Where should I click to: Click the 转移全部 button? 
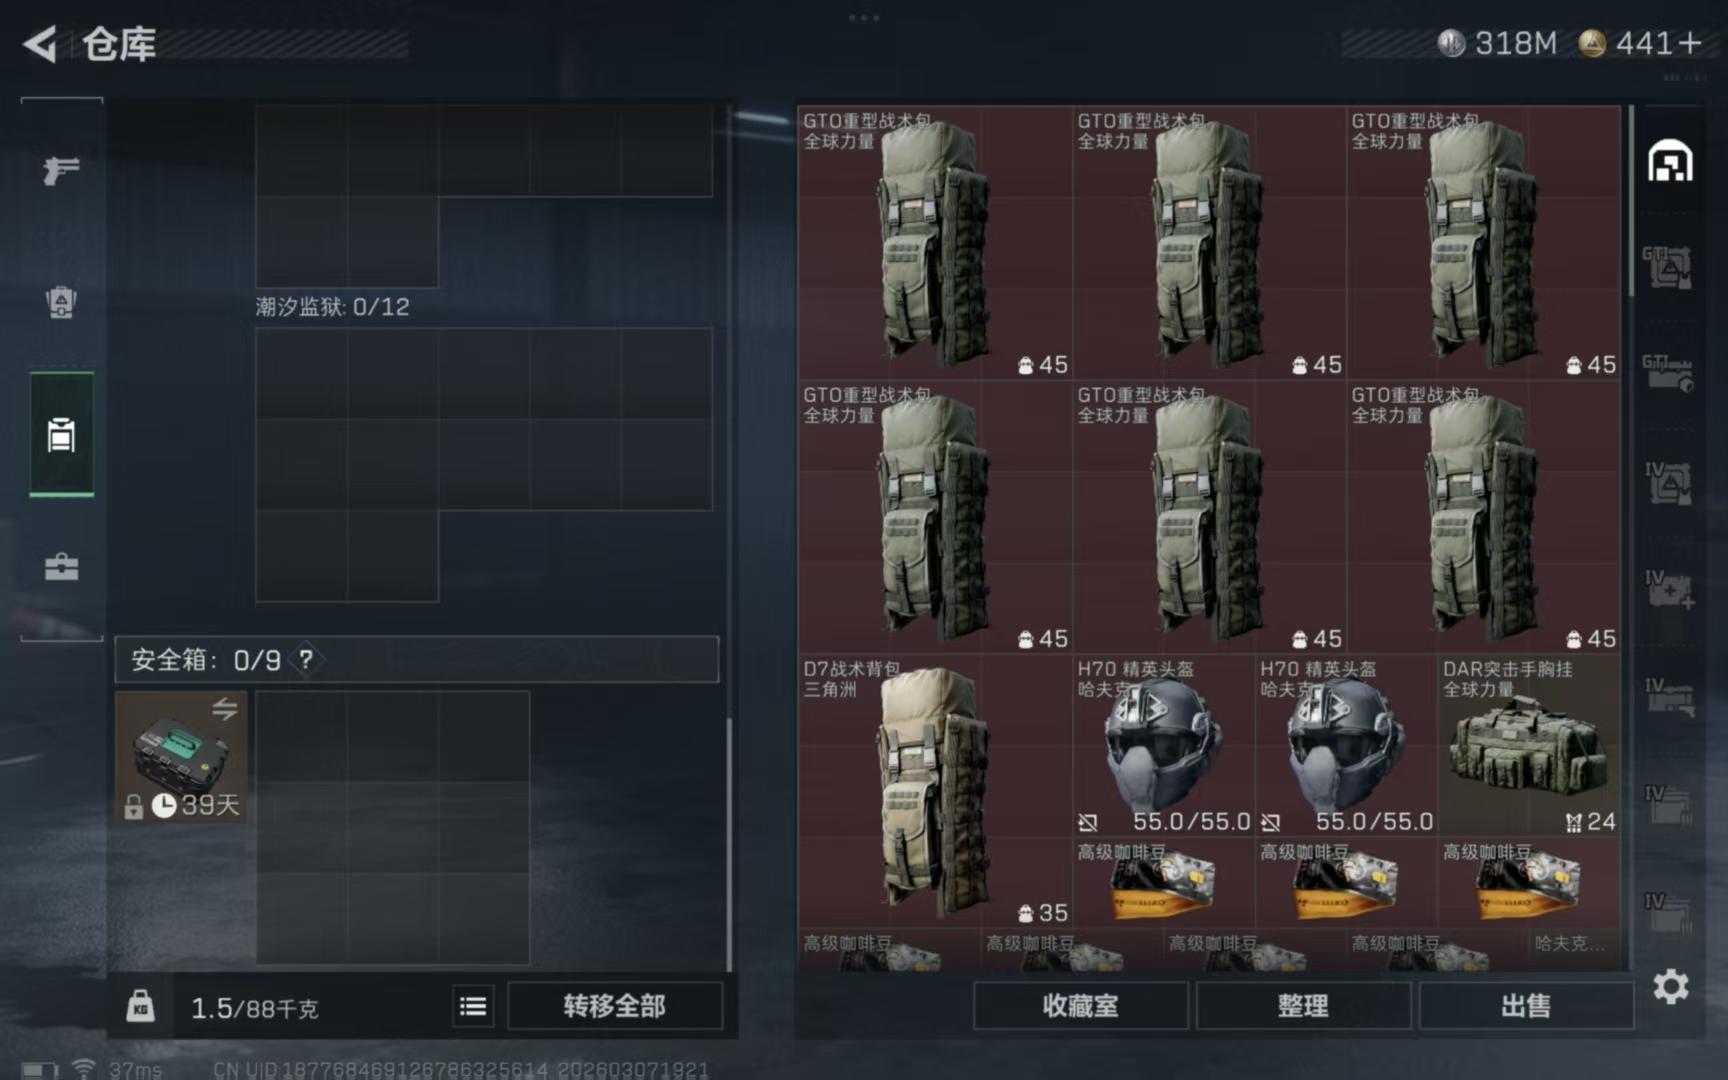tap(614, 1006)
